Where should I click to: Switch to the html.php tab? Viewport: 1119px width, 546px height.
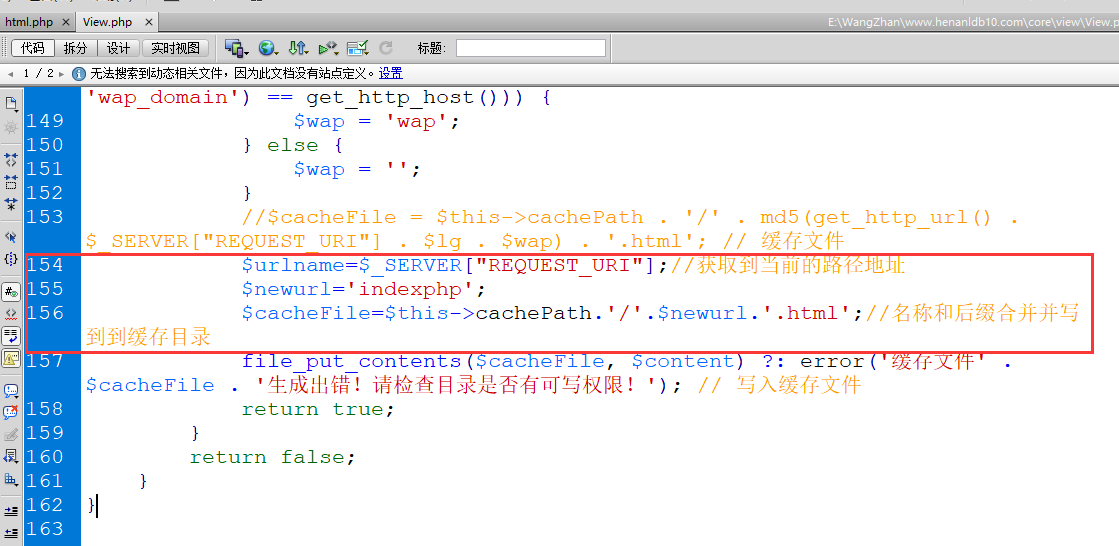tap(29, 22)
